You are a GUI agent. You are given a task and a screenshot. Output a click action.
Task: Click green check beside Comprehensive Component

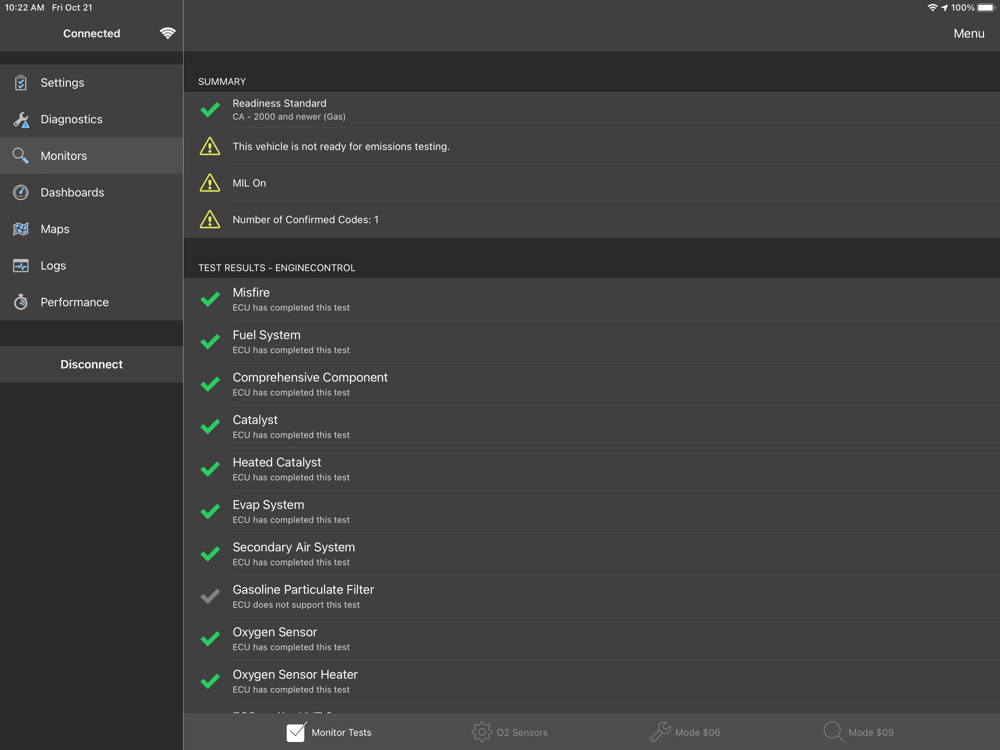(210, 385)
